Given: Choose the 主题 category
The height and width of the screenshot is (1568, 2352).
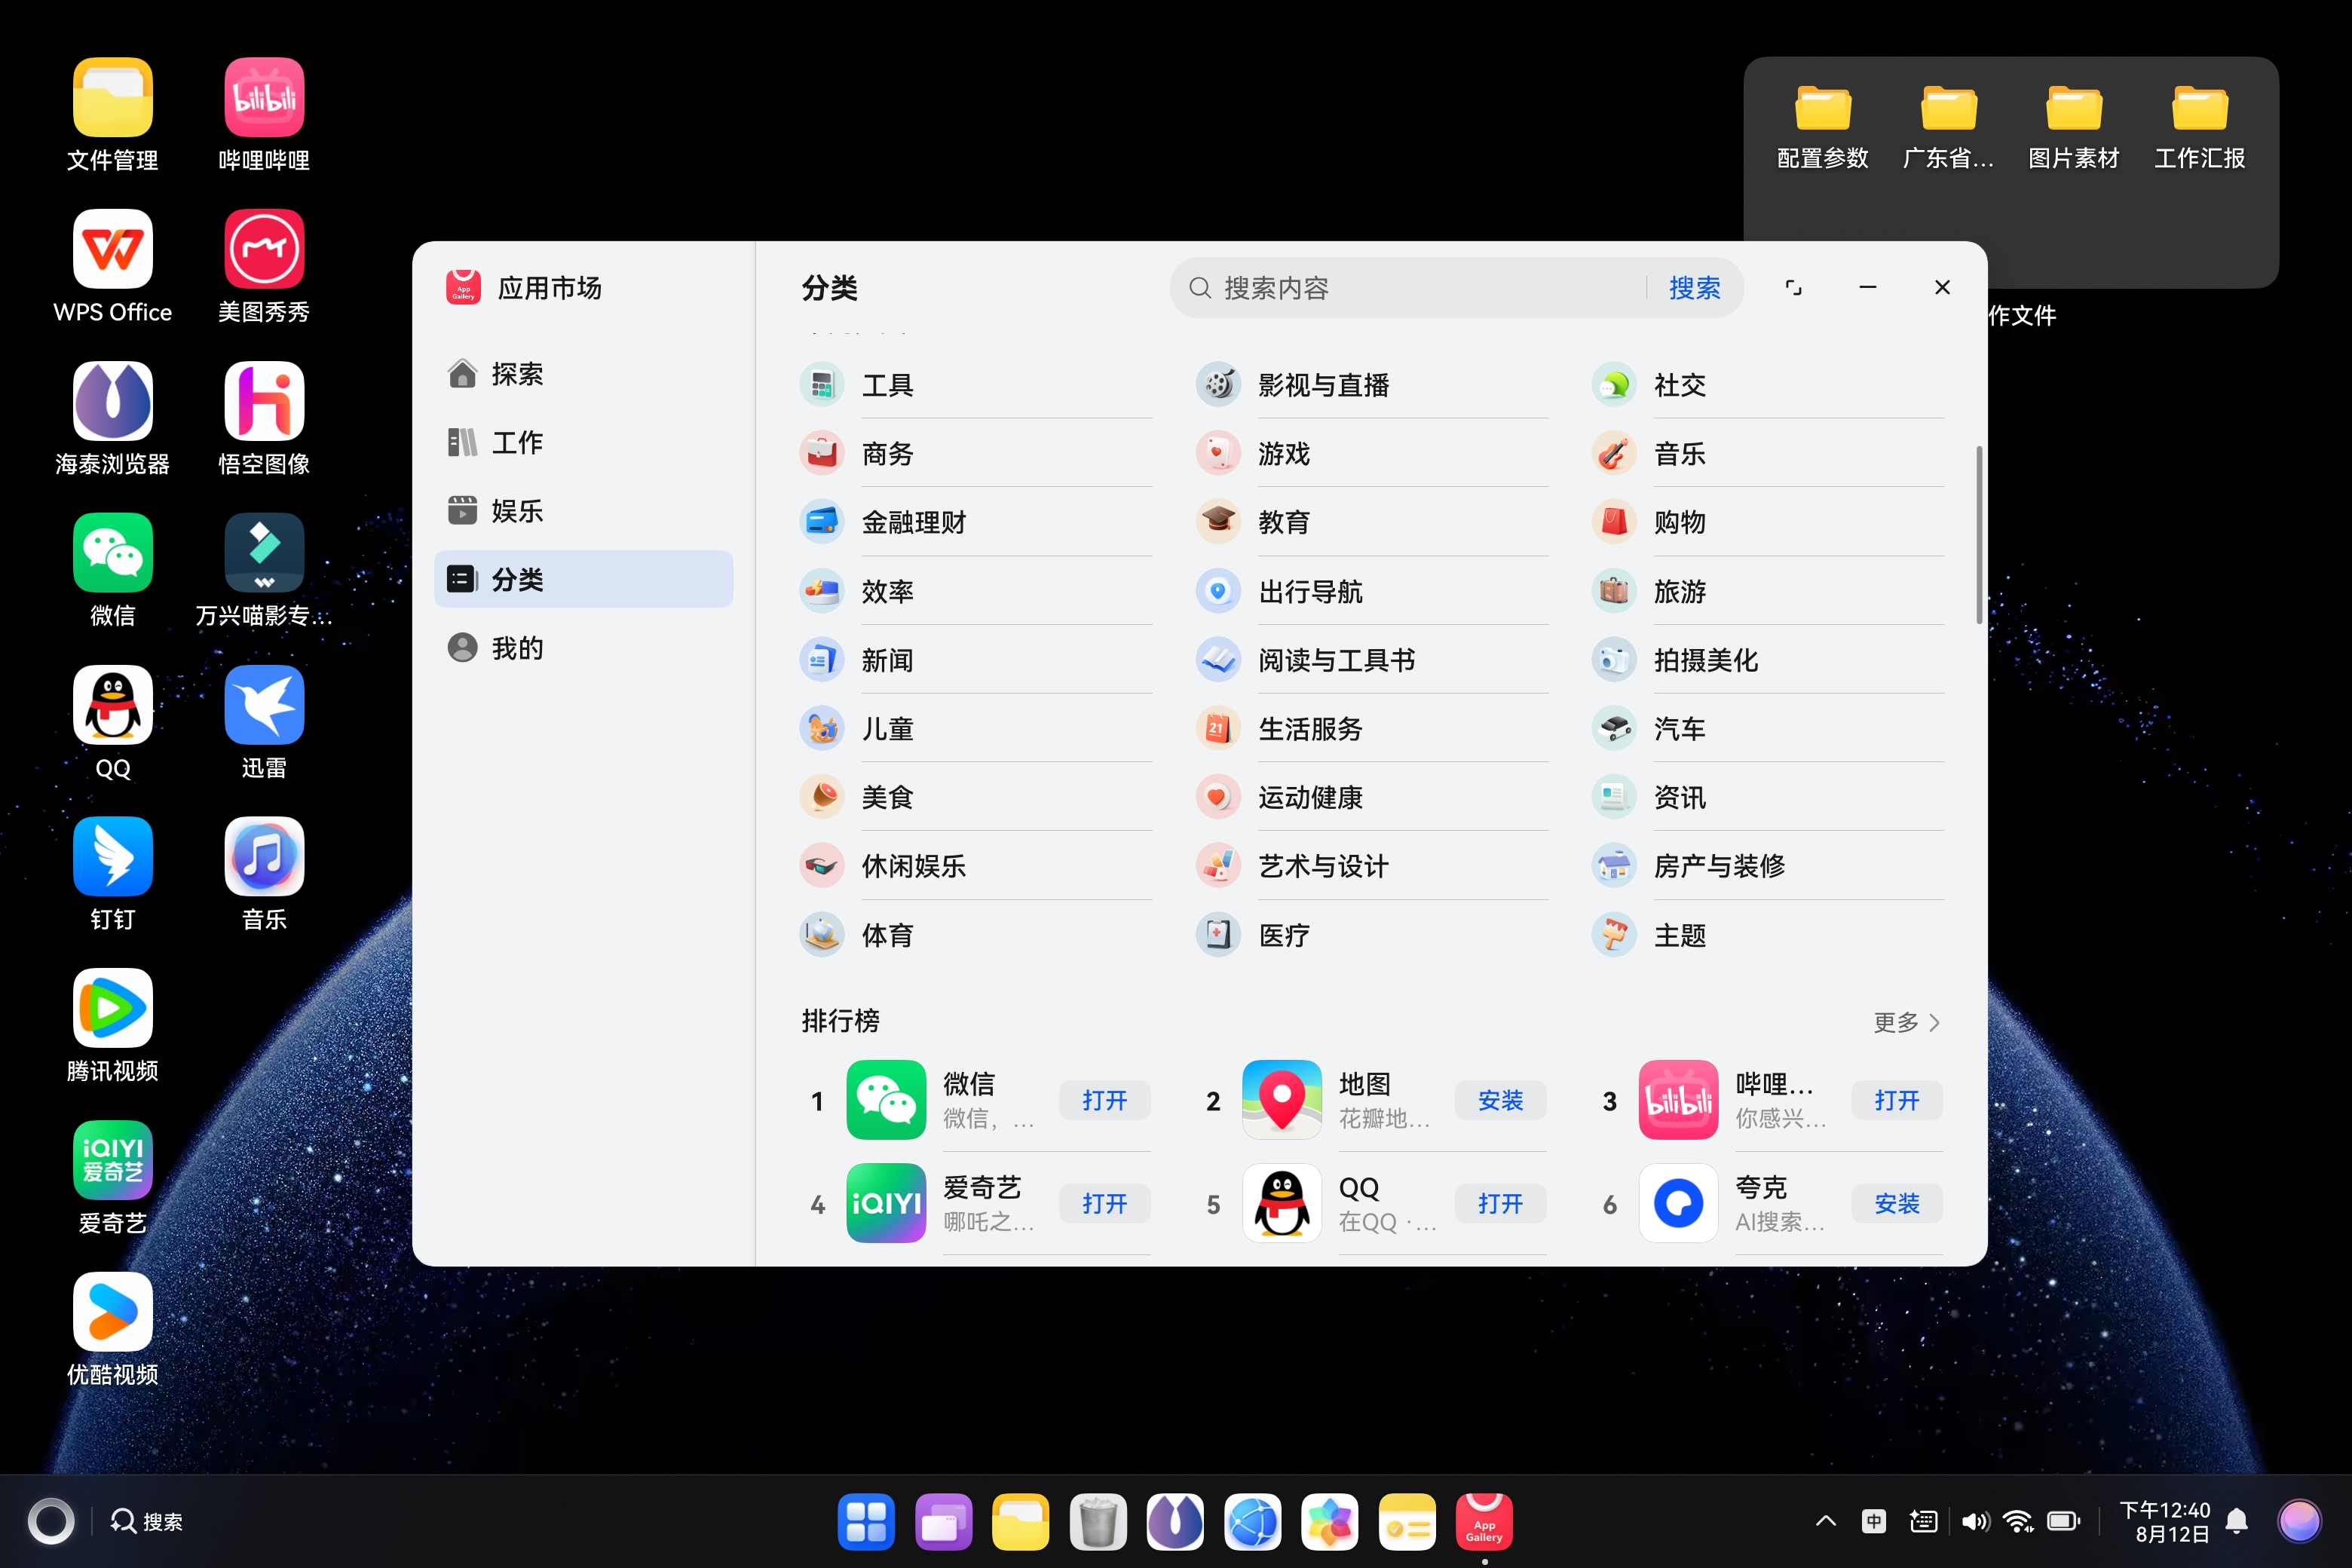Looking at the screenshot, I should [1767, 935].
